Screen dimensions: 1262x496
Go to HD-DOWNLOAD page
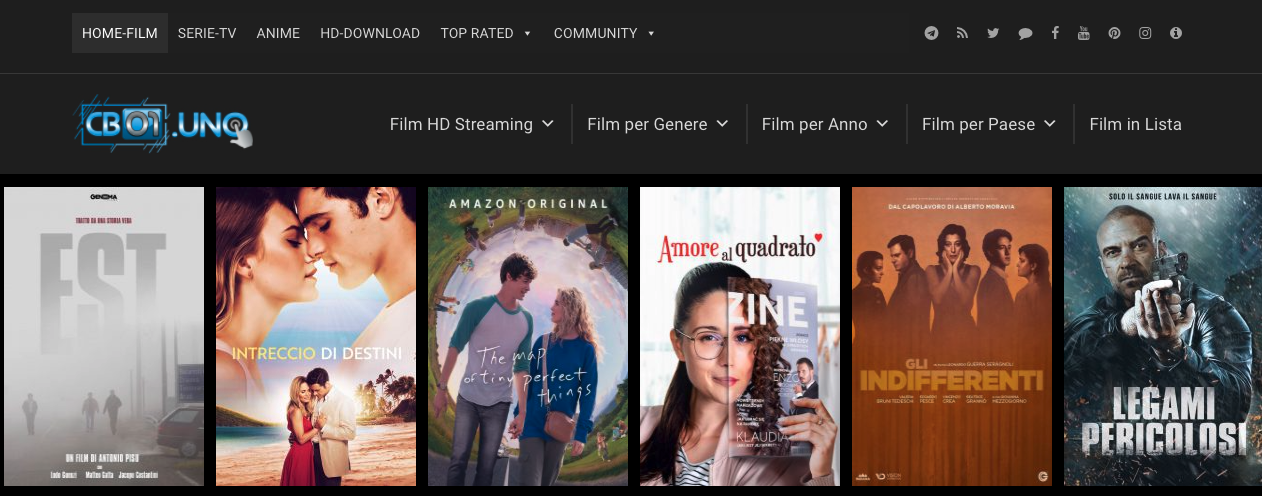pos(370,33)
